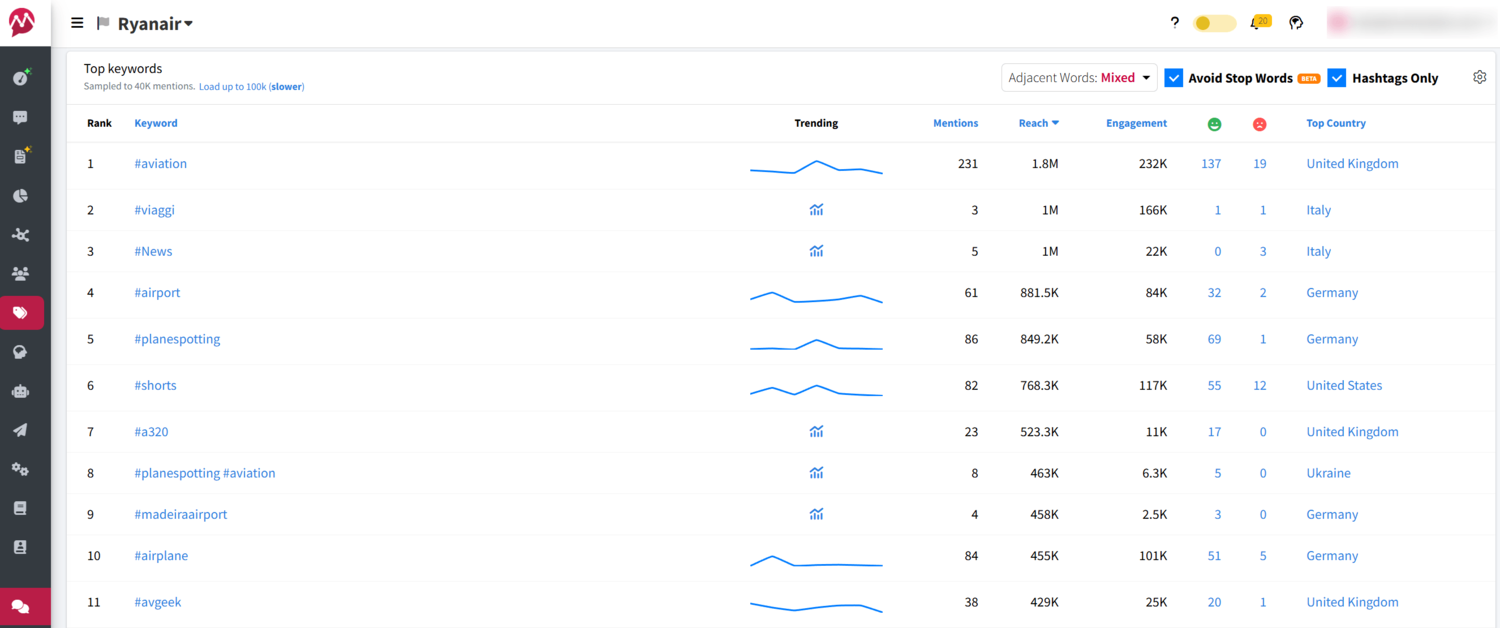Open the #avgeek keyword
1500x628 pixels.
pyautogui.click(x=157, y=602)
